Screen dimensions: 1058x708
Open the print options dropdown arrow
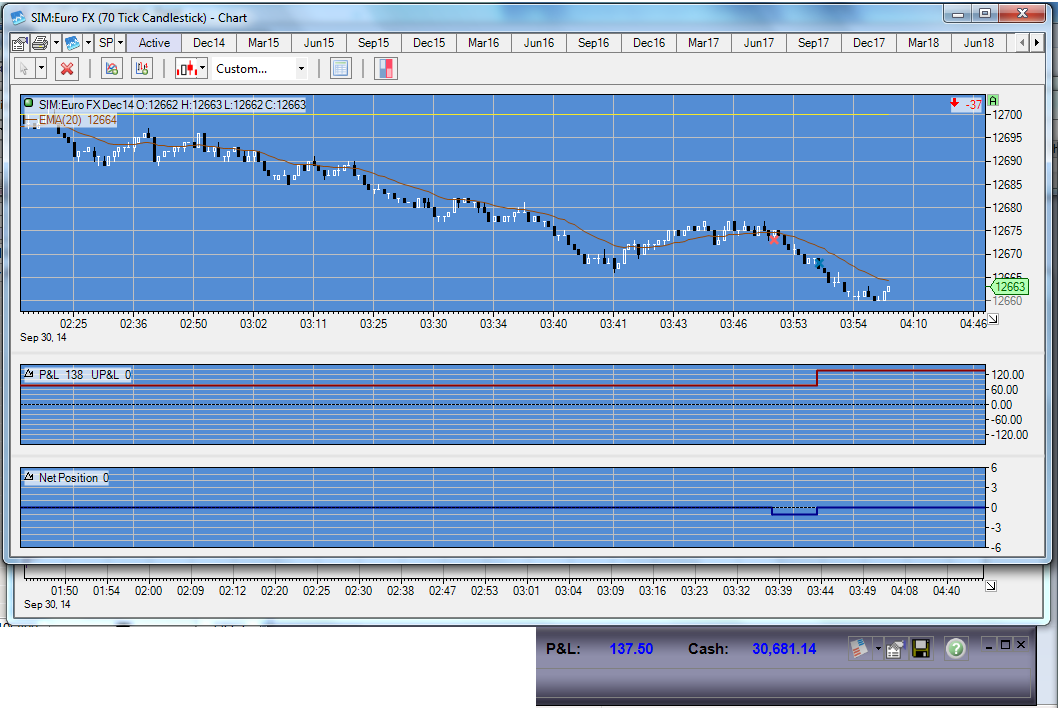click(56, 43)
